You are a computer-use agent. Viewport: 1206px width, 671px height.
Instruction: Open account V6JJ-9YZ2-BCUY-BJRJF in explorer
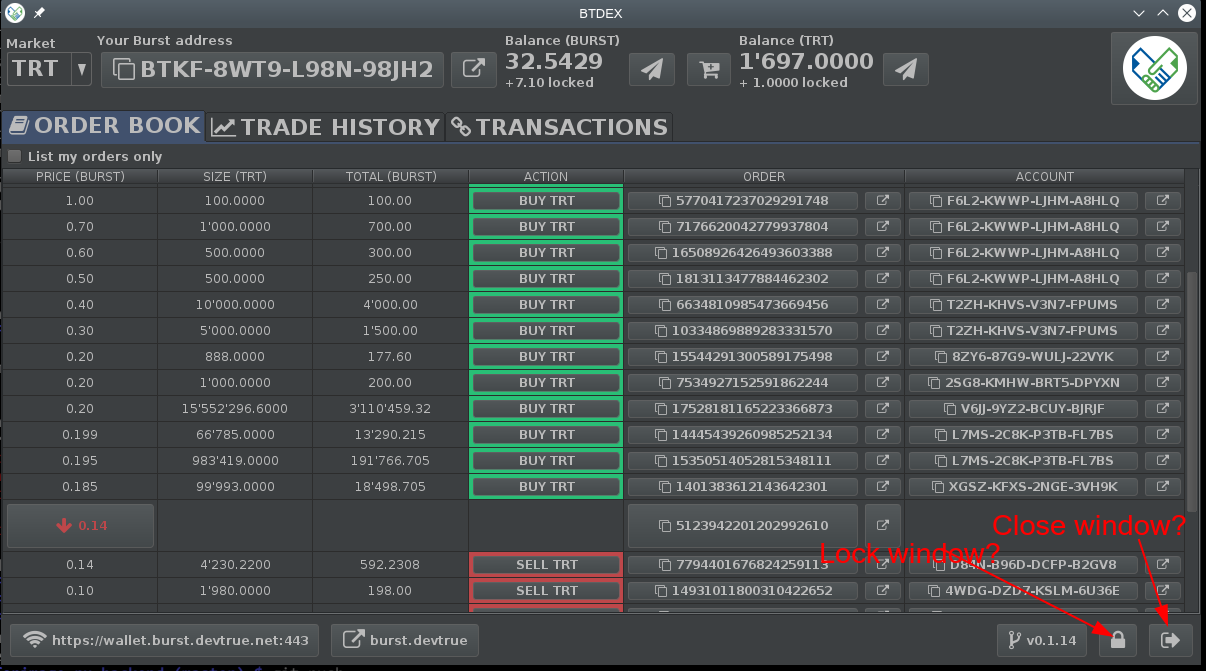1163,408
